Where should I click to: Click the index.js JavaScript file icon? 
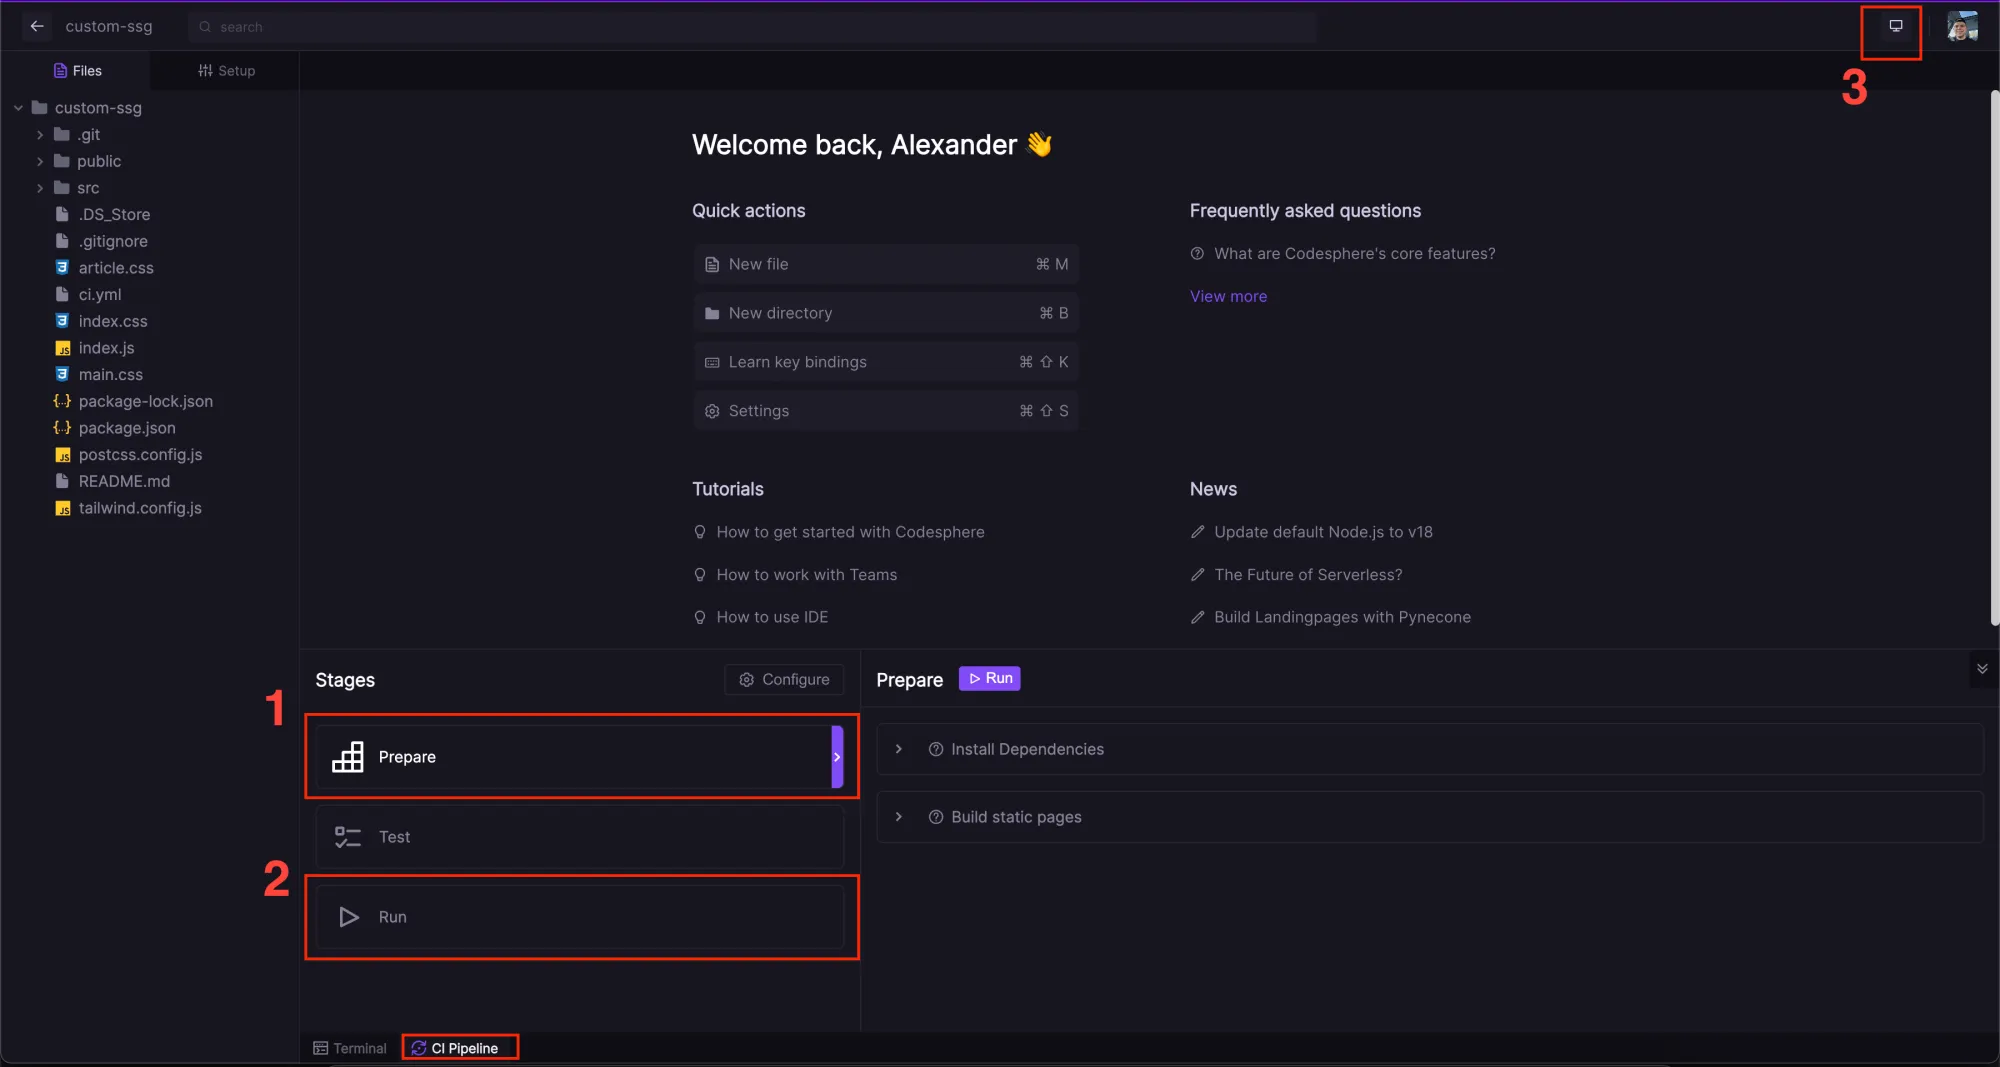pos(62,348)
